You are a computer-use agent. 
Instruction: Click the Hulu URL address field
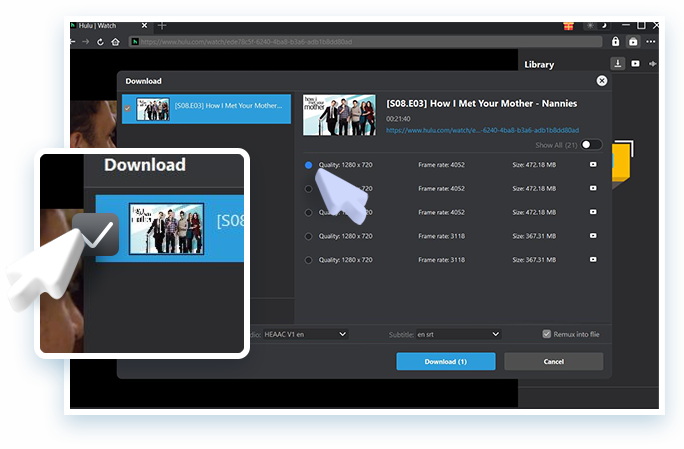click(x=366, y=42)
